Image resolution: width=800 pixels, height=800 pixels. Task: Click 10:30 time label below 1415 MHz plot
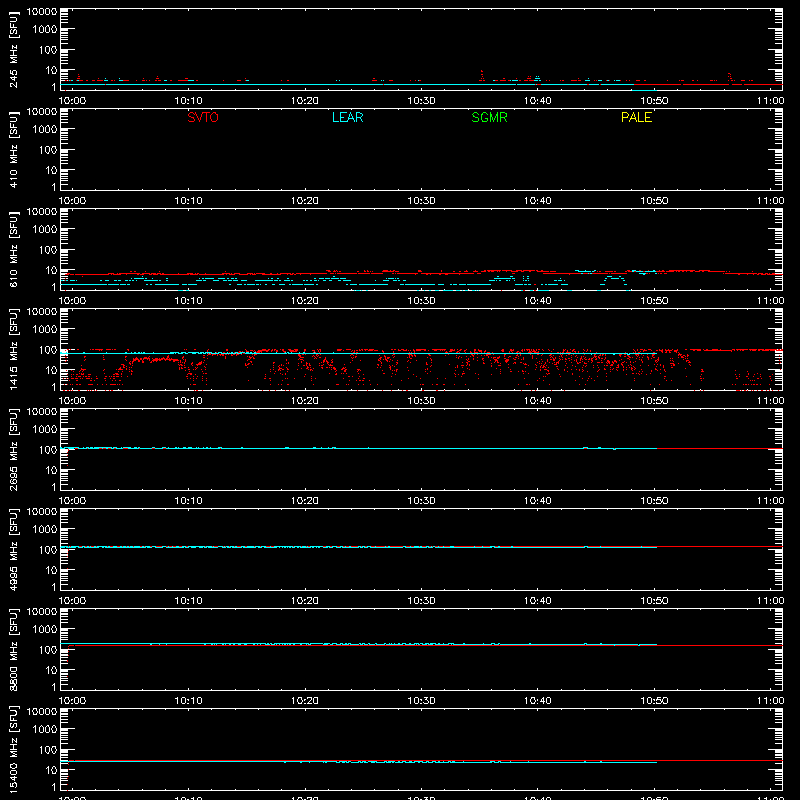[421, 401]
